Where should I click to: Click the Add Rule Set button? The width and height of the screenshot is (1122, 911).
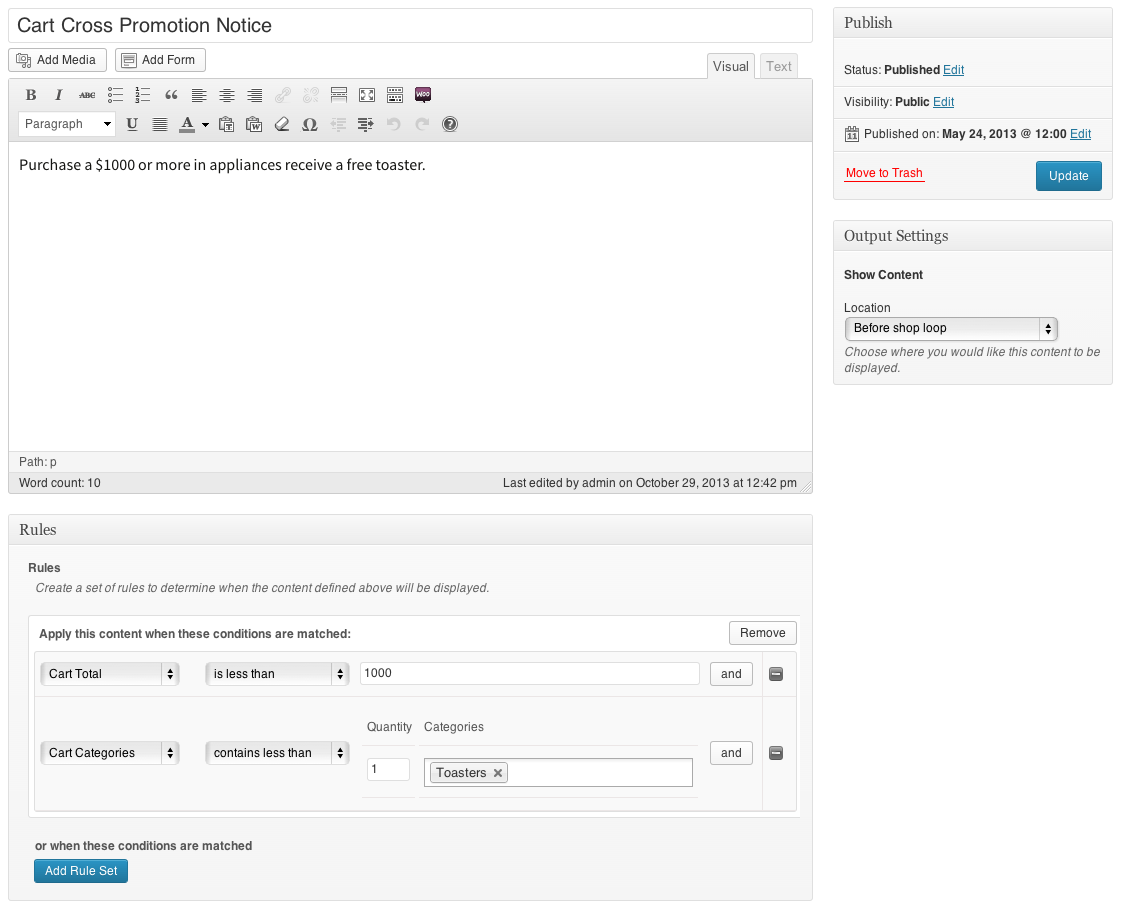pos(80,870)
